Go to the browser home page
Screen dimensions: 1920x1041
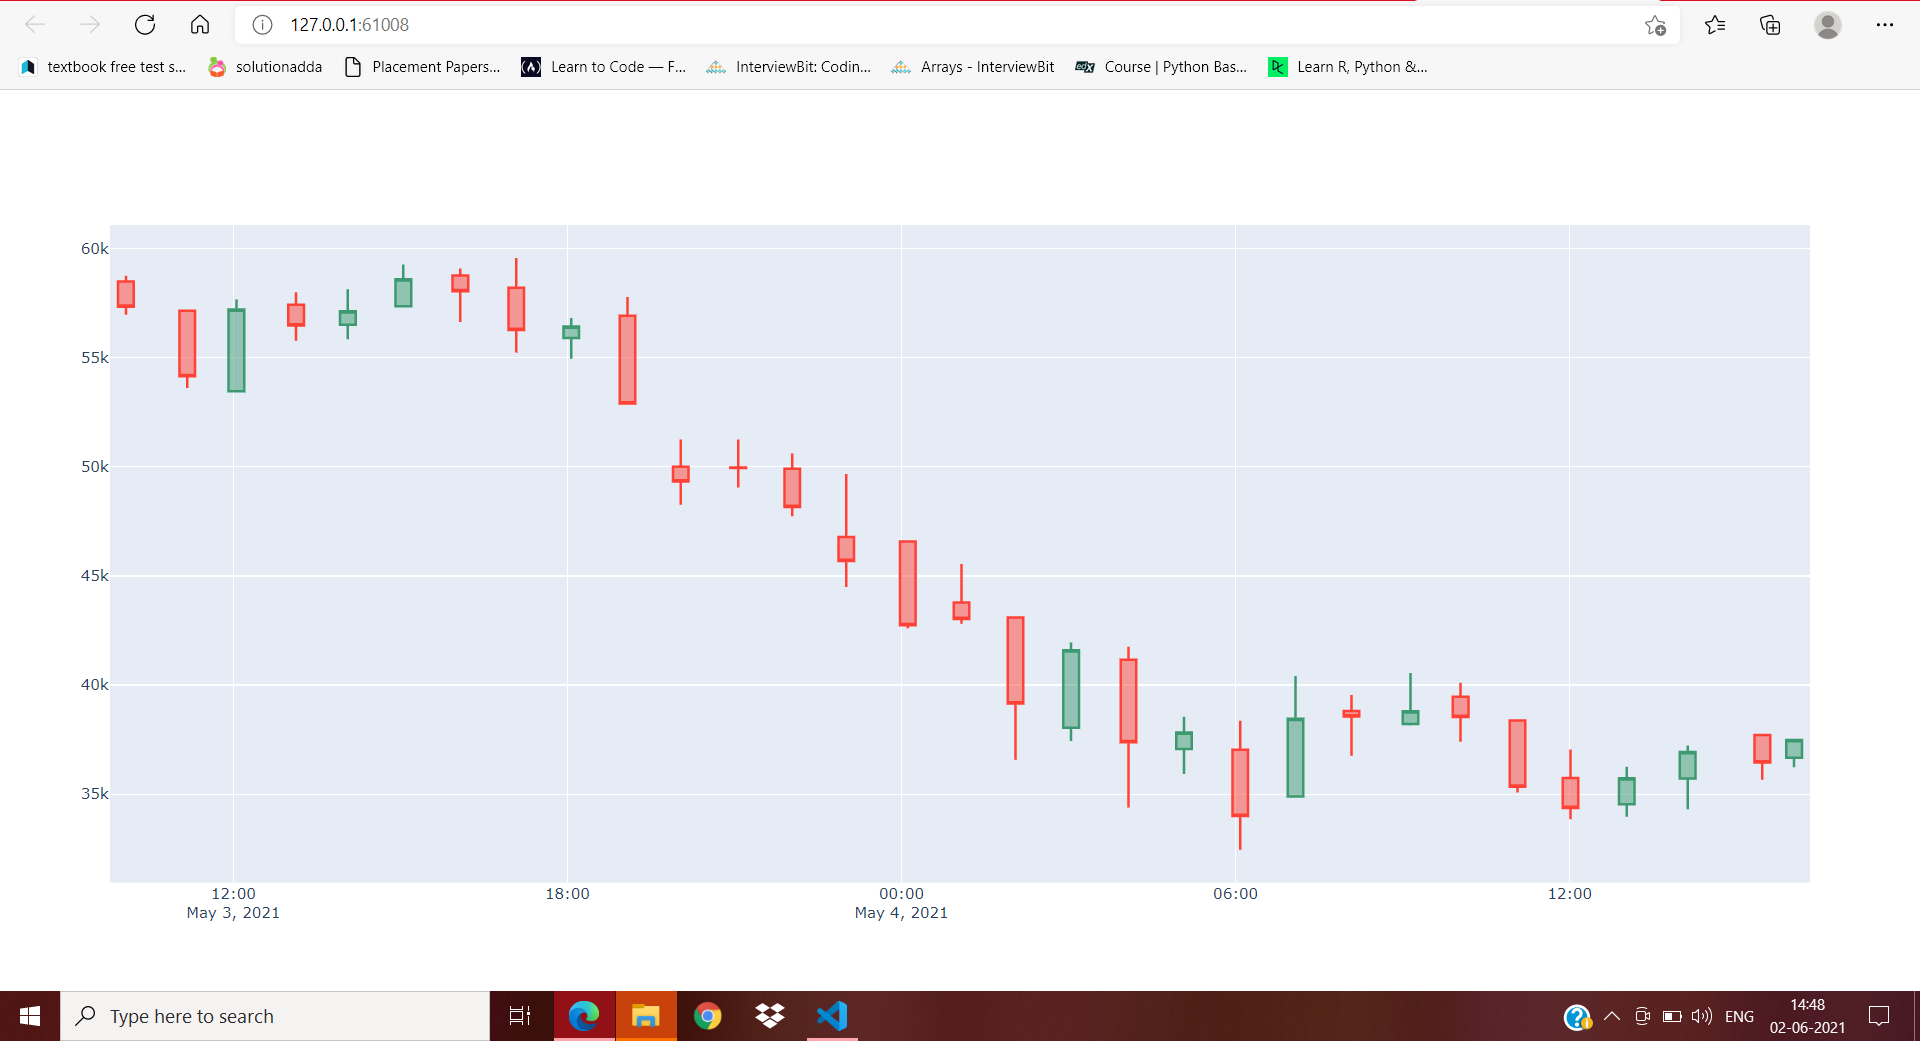coord(200,25)
